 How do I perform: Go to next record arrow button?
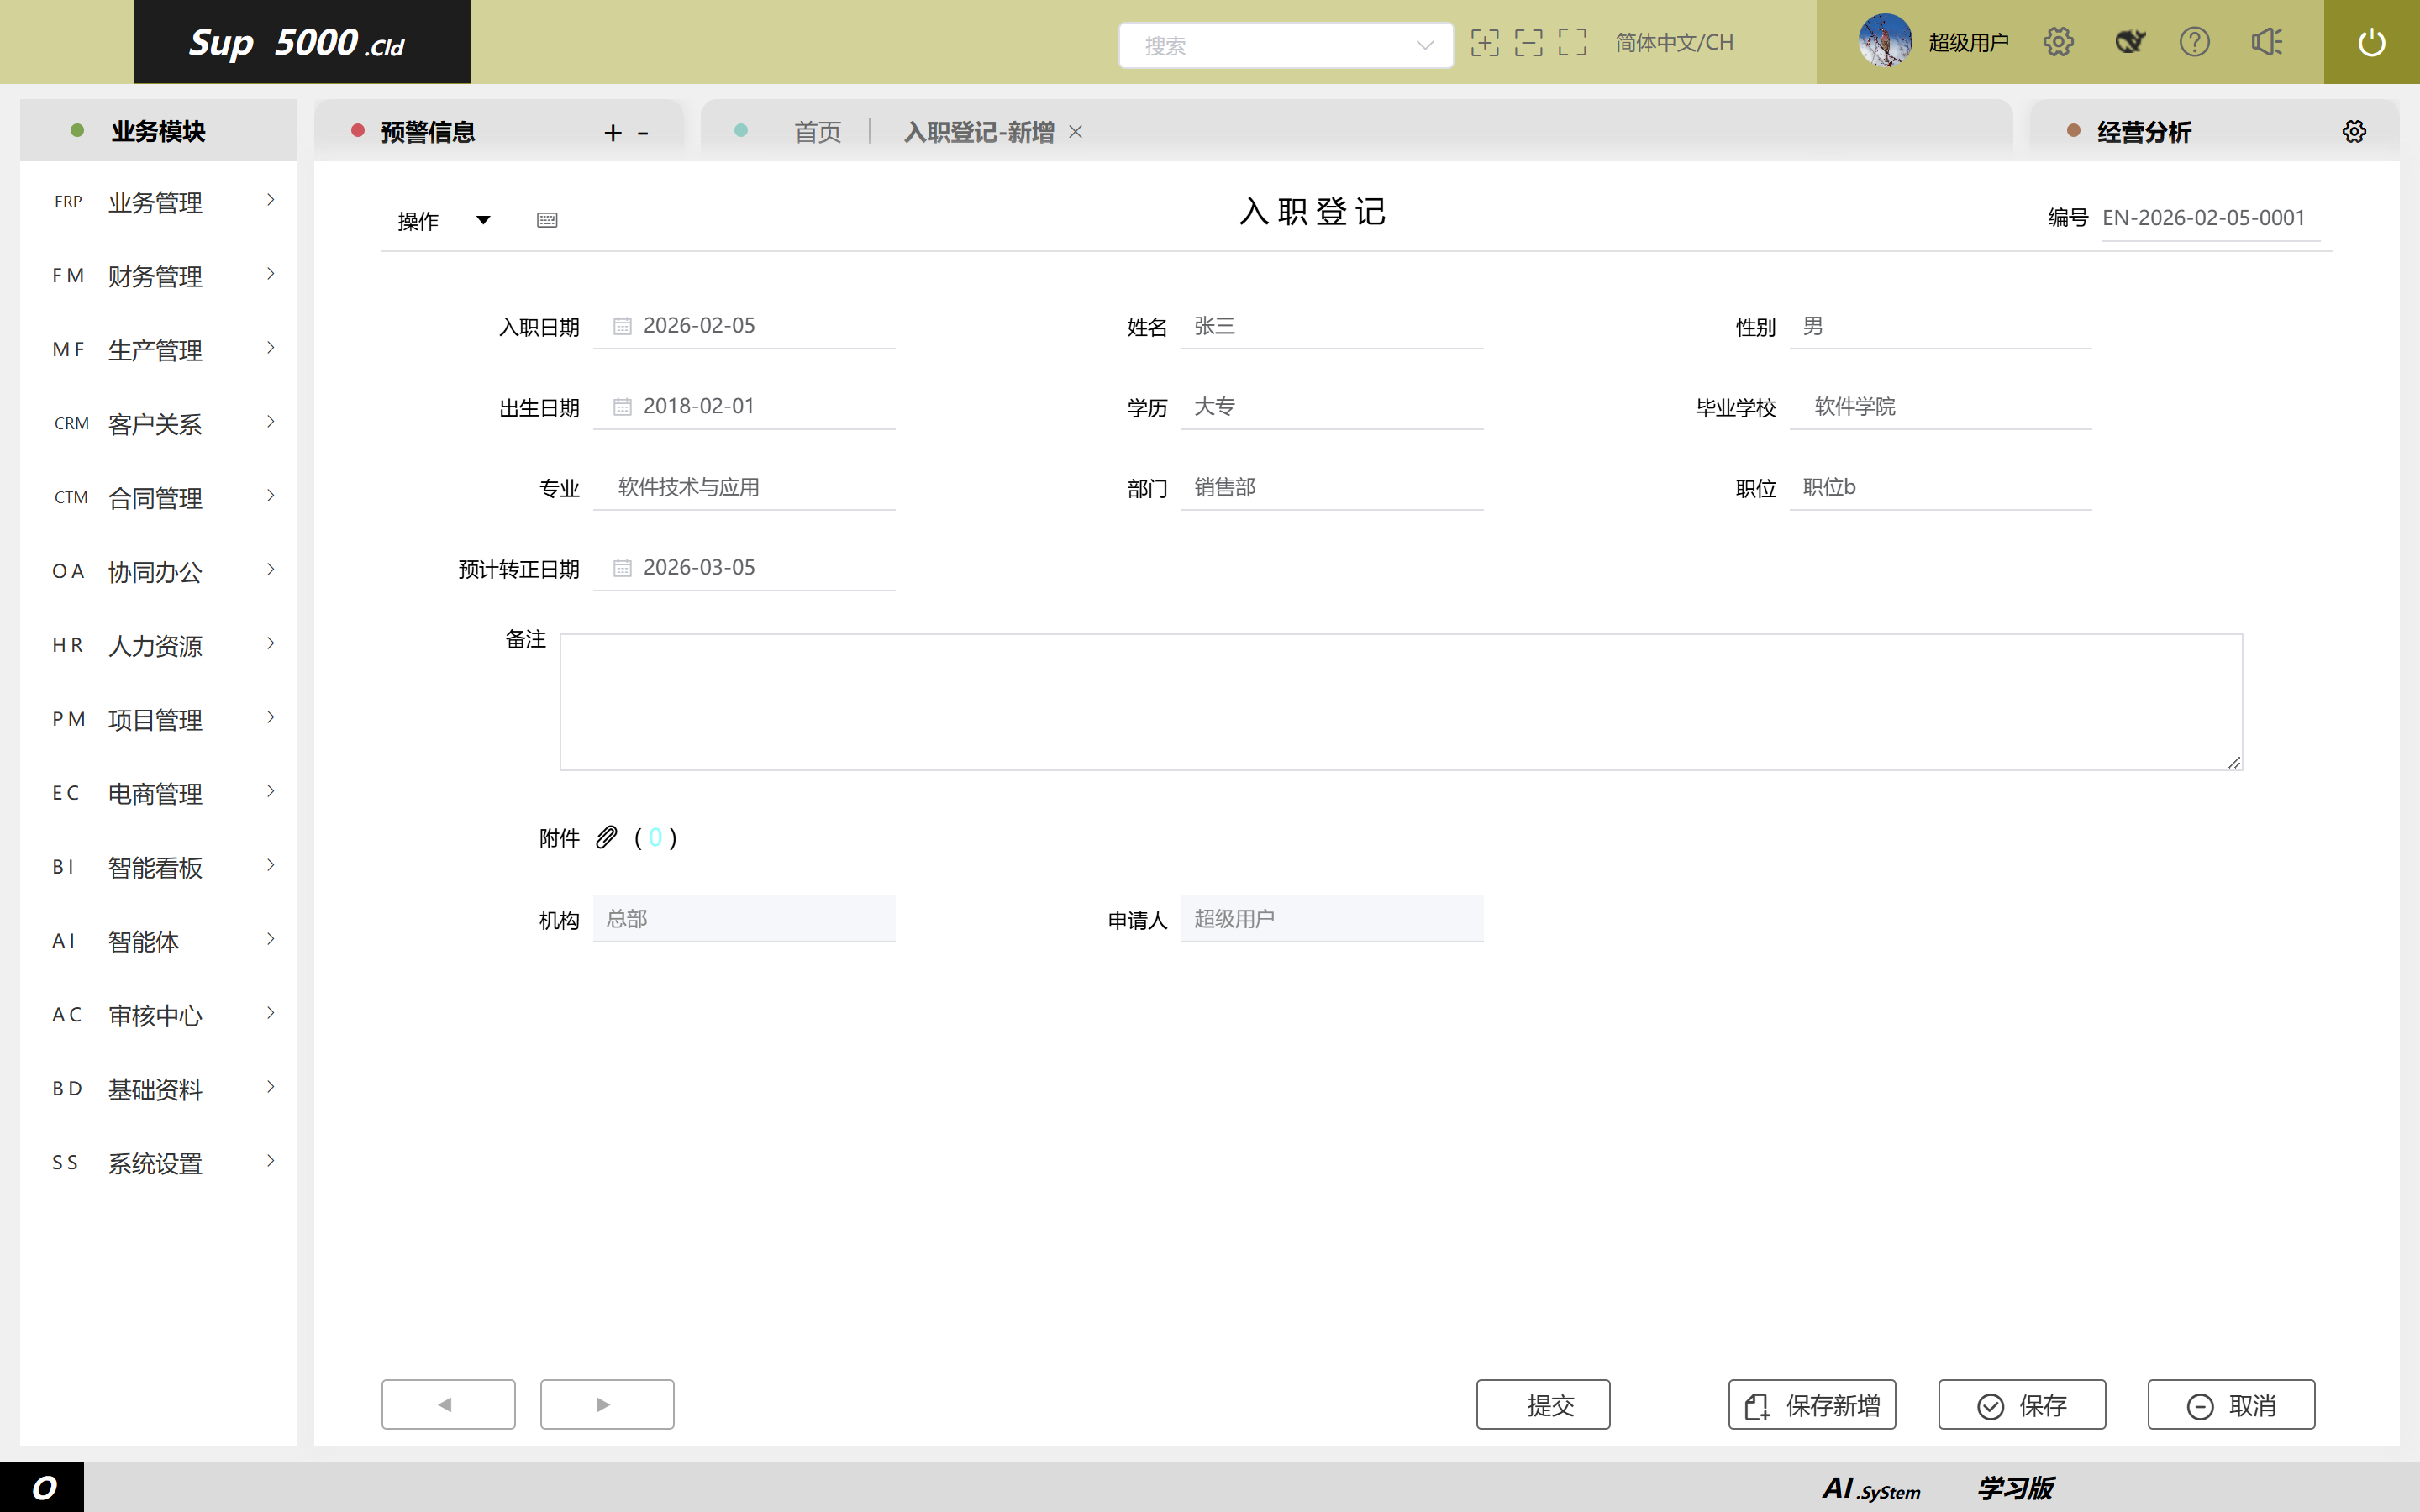pos(607,1404)
